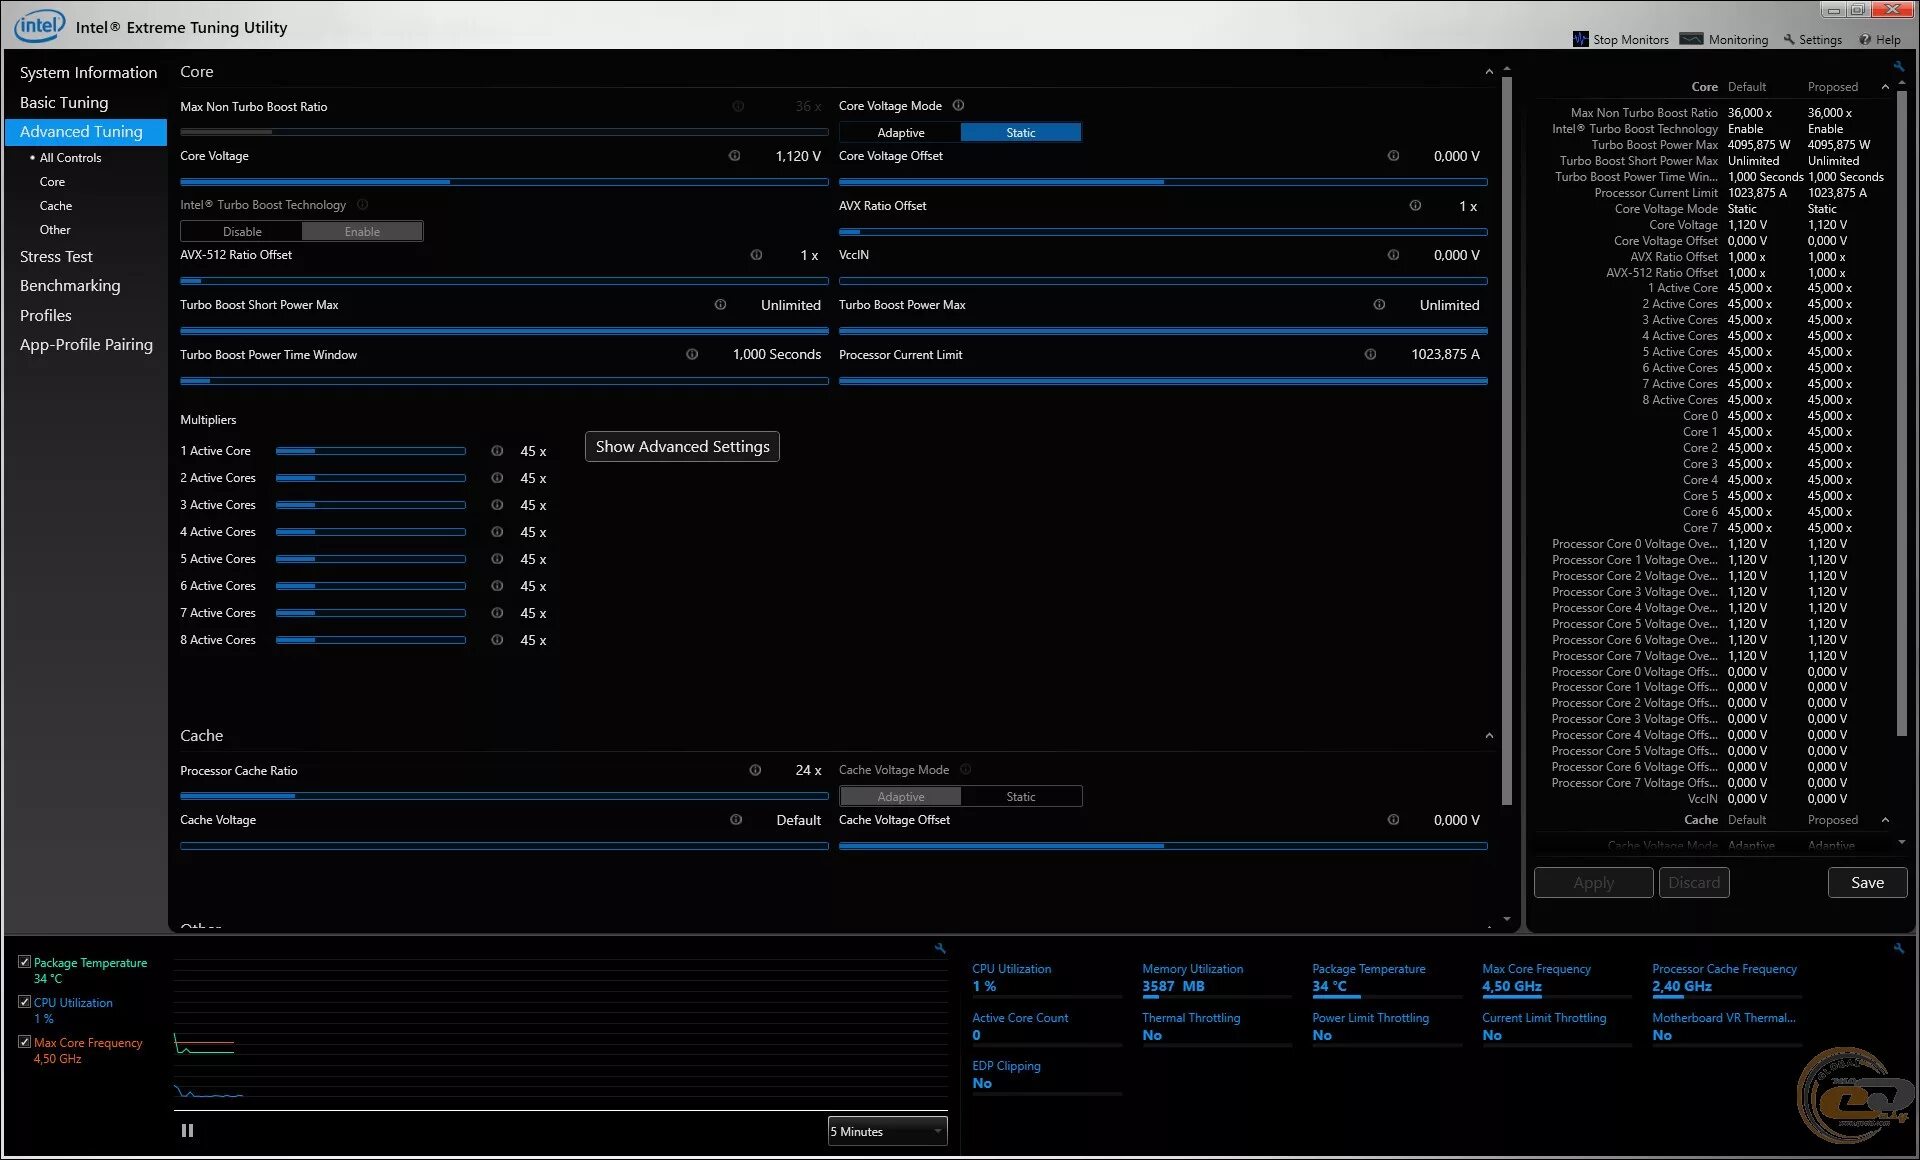The height and width of the screenshot is (1160, 1920).
Task: Adjust the Processor Cache Ratio slider
Action: 504,796
